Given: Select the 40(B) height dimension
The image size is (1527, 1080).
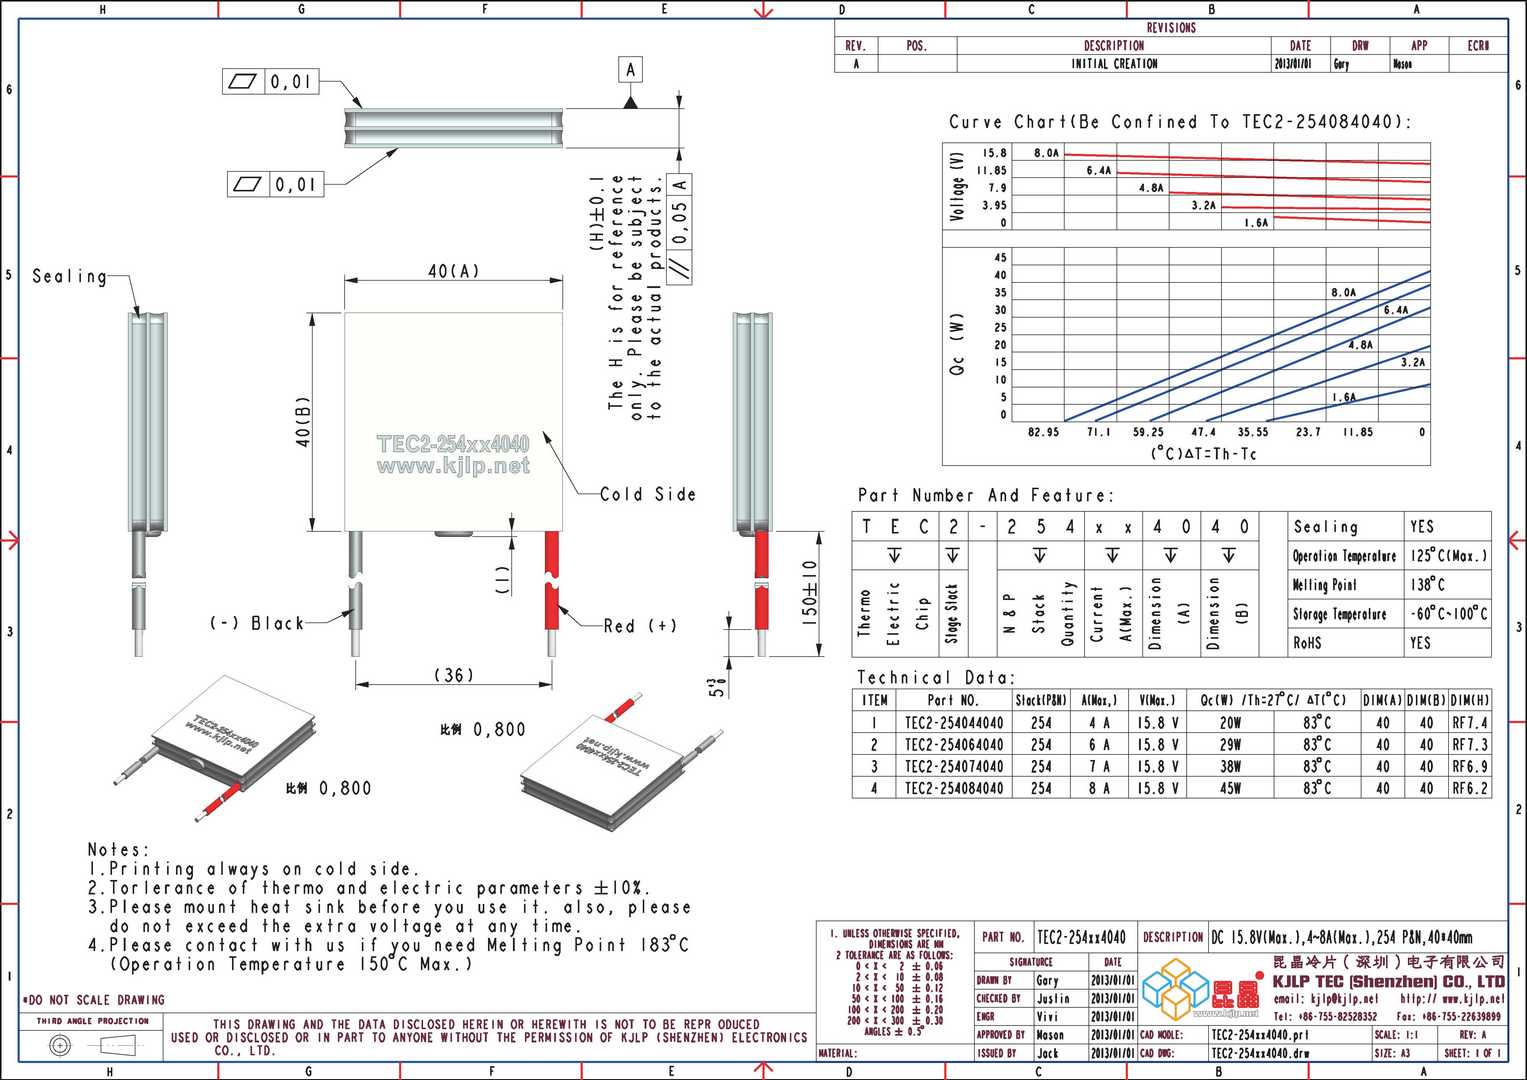Looking at the screenshot, I should (x=303, y=423).
